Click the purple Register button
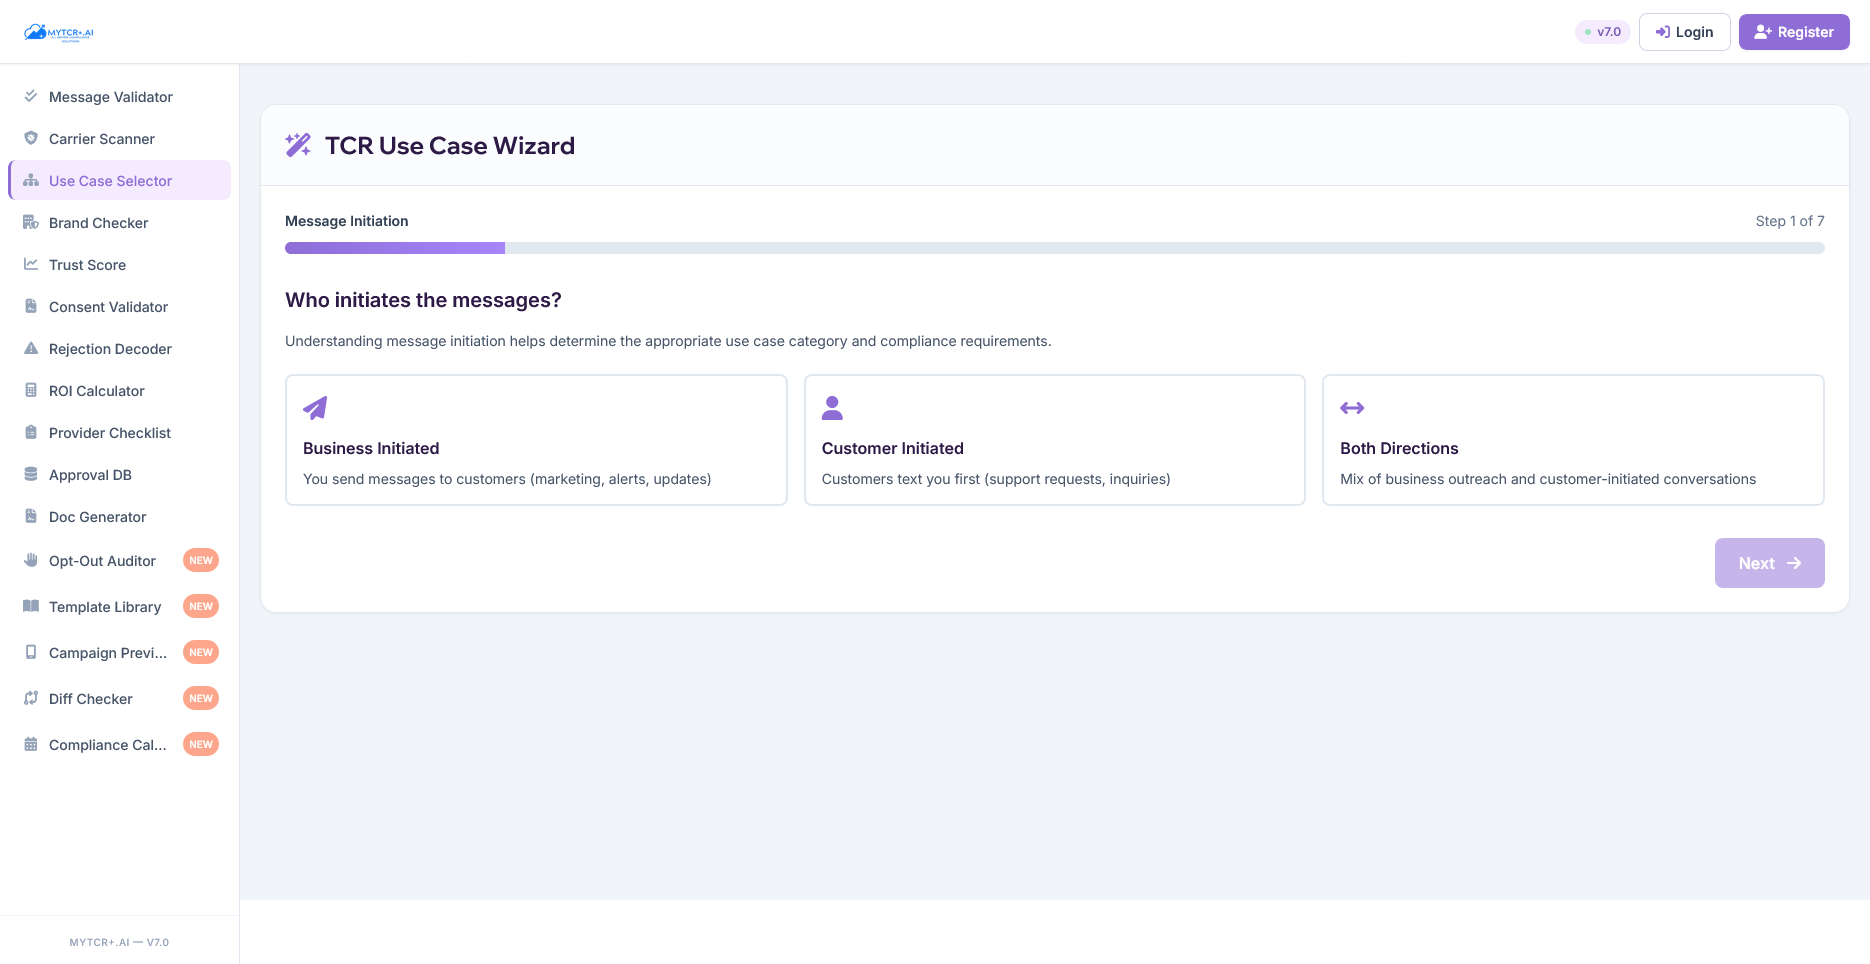Screen dimensions: 1870x964 point(1794,32)
